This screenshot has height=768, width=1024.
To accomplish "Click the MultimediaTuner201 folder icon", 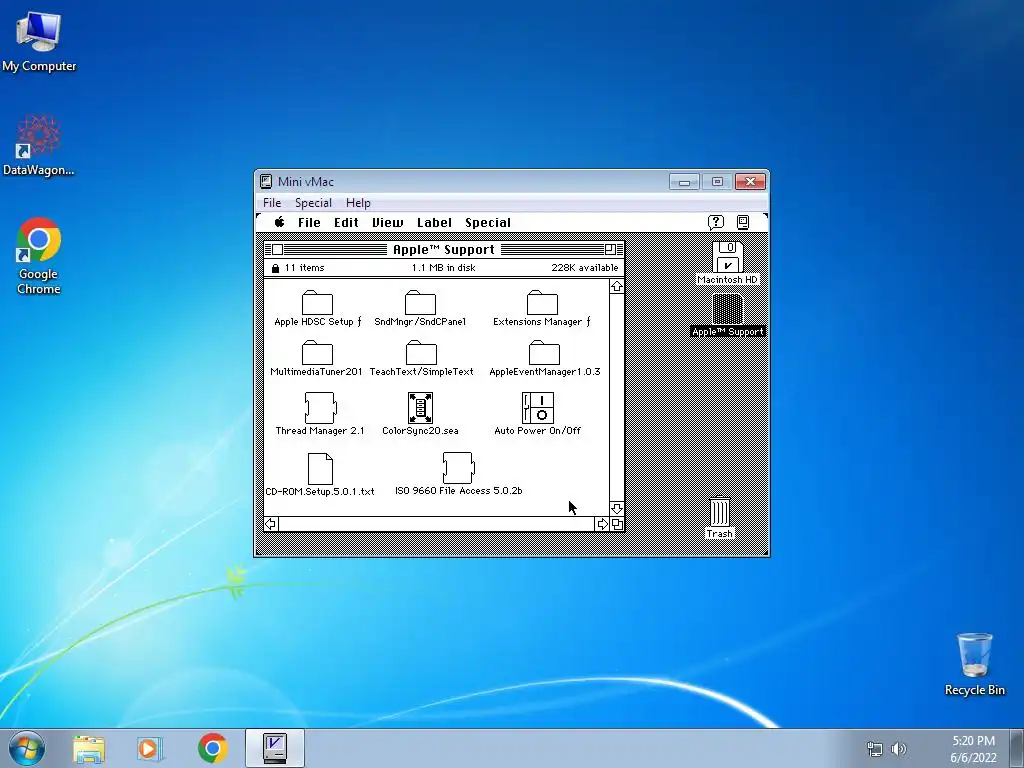I will [317, 353].
